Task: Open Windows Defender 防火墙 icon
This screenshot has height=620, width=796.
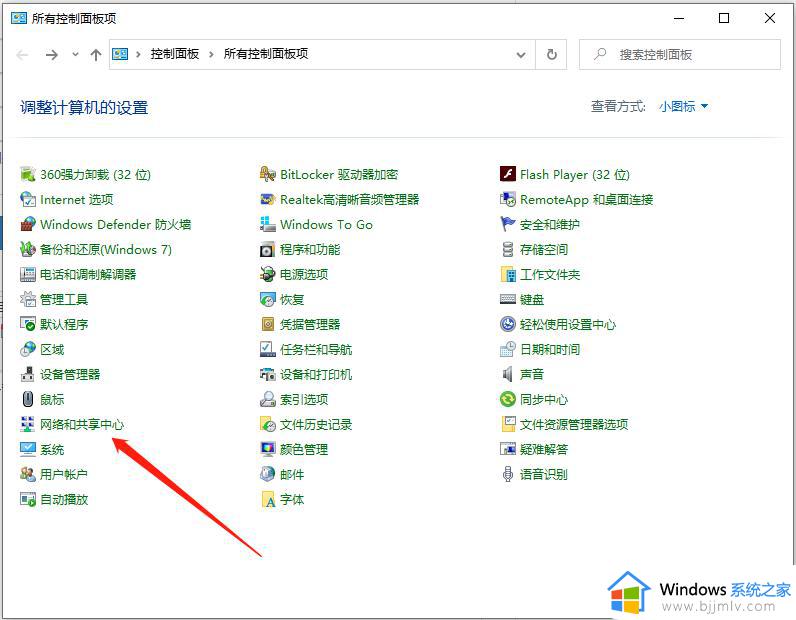Action: coord(27,224)
